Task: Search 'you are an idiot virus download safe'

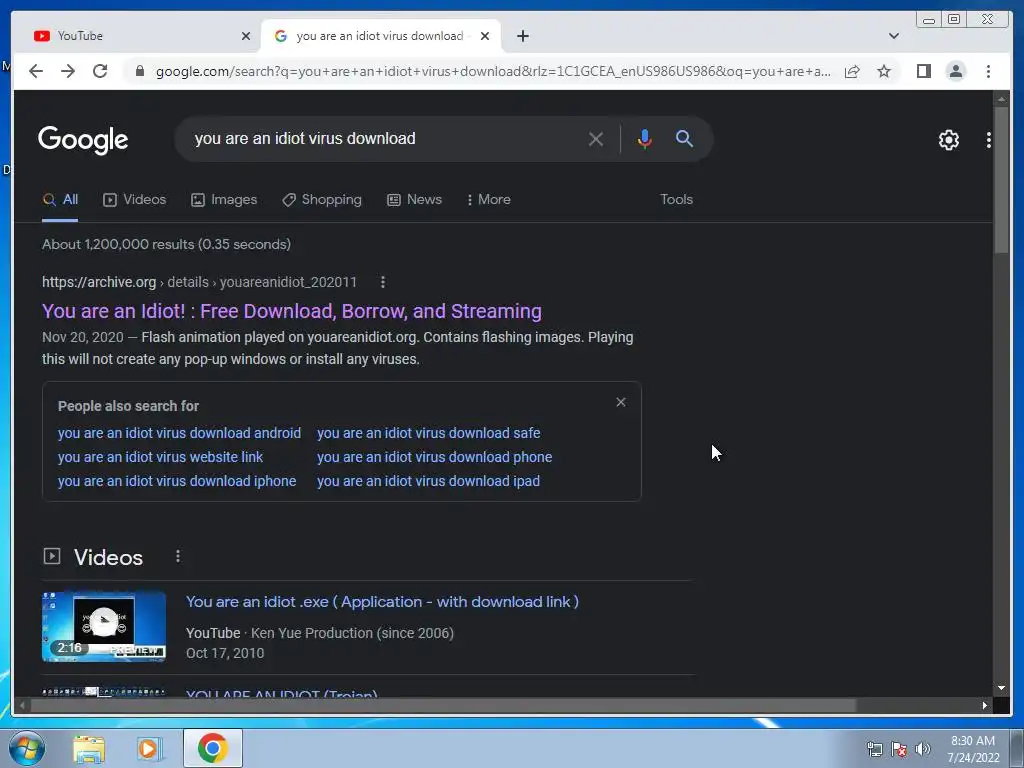Action: coord(428,433)
